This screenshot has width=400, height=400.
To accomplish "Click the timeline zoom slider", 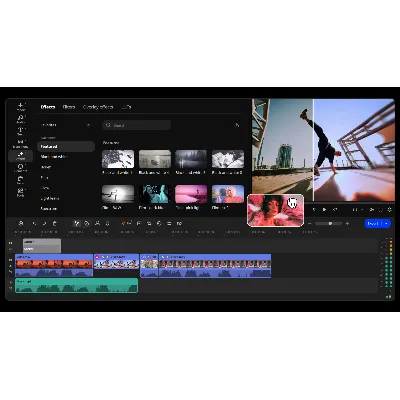I will [x=328, y=224].
